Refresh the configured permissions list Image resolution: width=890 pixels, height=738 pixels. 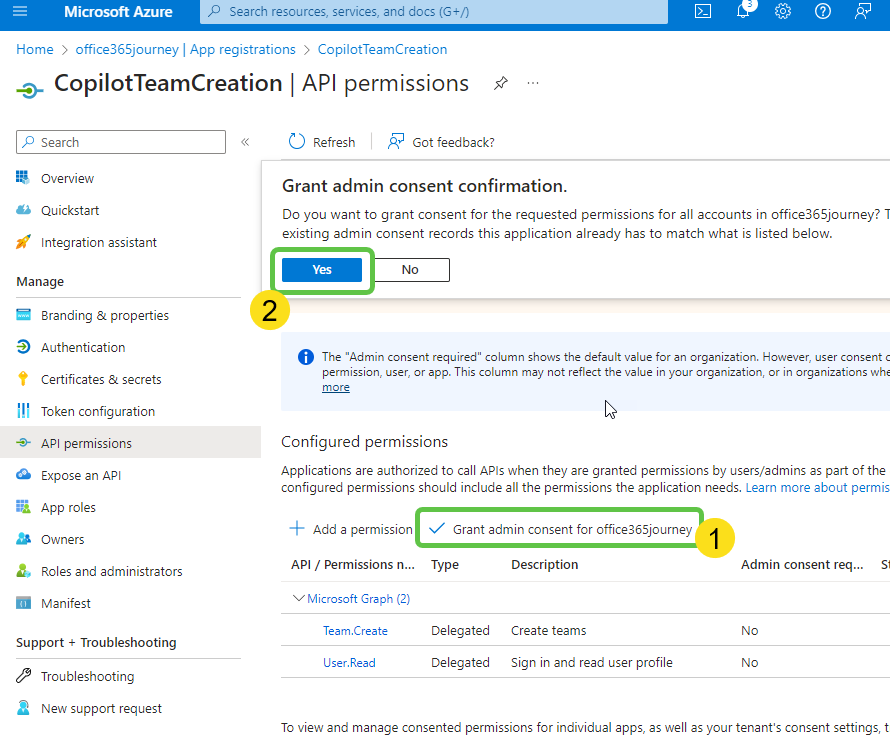[321, 142]
